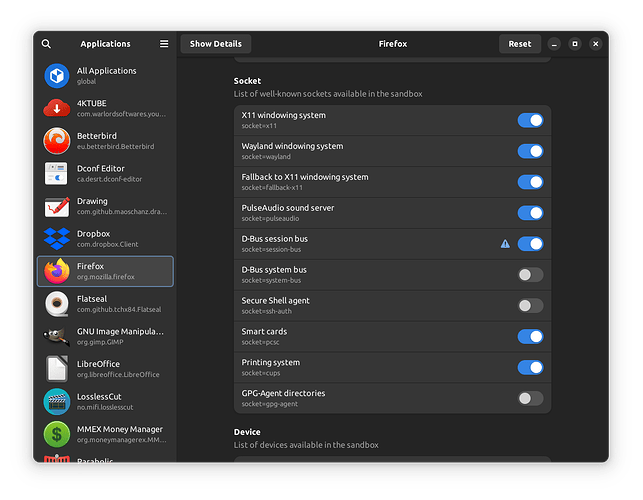Image resolution: width=643 pixels, height=500 pixels.
Task: Toggle Smart cards socket switch
Action: [x=530, y=337]
